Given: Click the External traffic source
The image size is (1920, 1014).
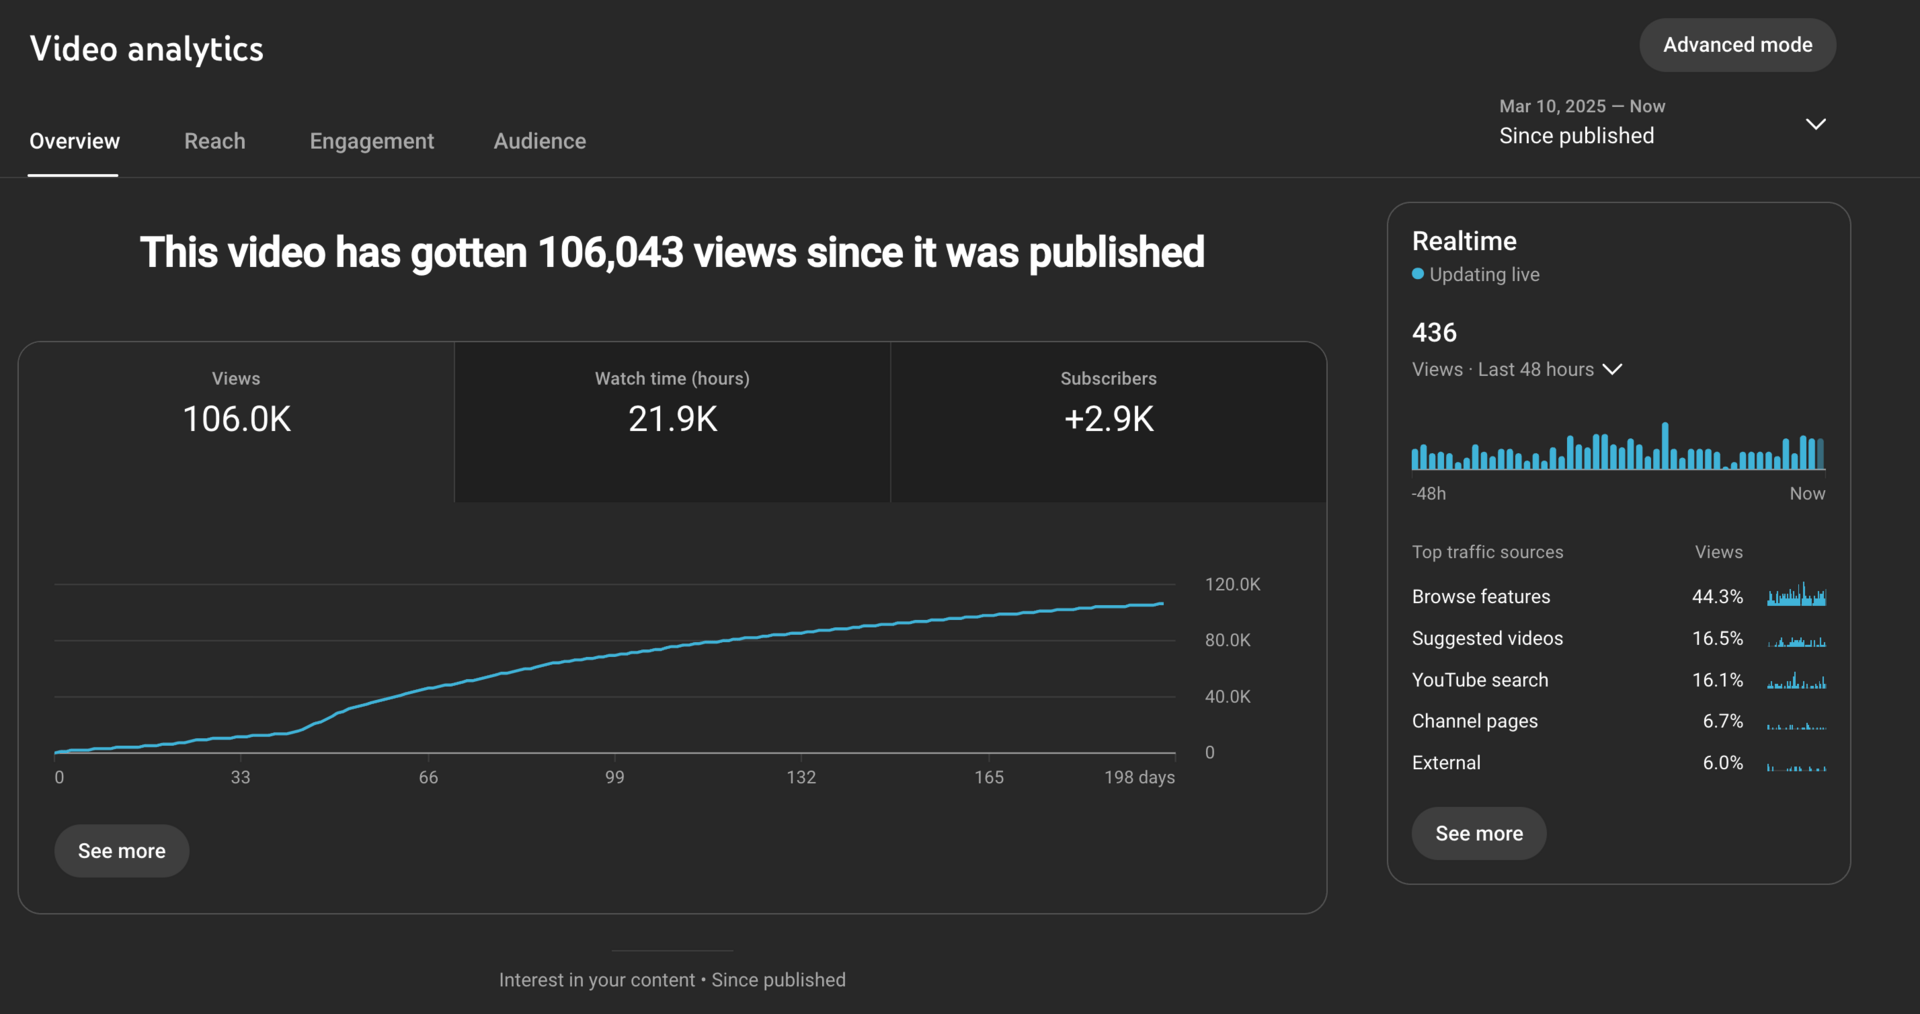Looking at the screenshot, I should coord(1446,763).
